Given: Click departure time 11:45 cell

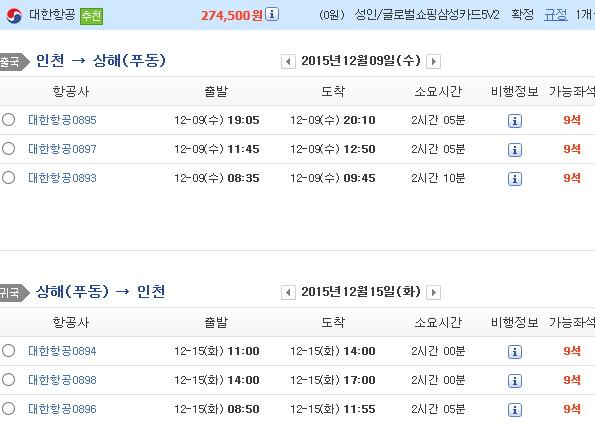Looking at the screenshot, I should tap(217, 149).
